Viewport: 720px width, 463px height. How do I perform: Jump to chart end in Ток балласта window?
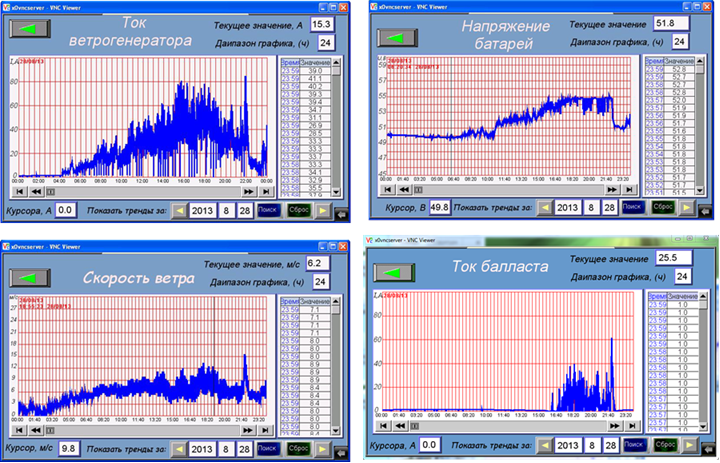click(632, 426)
